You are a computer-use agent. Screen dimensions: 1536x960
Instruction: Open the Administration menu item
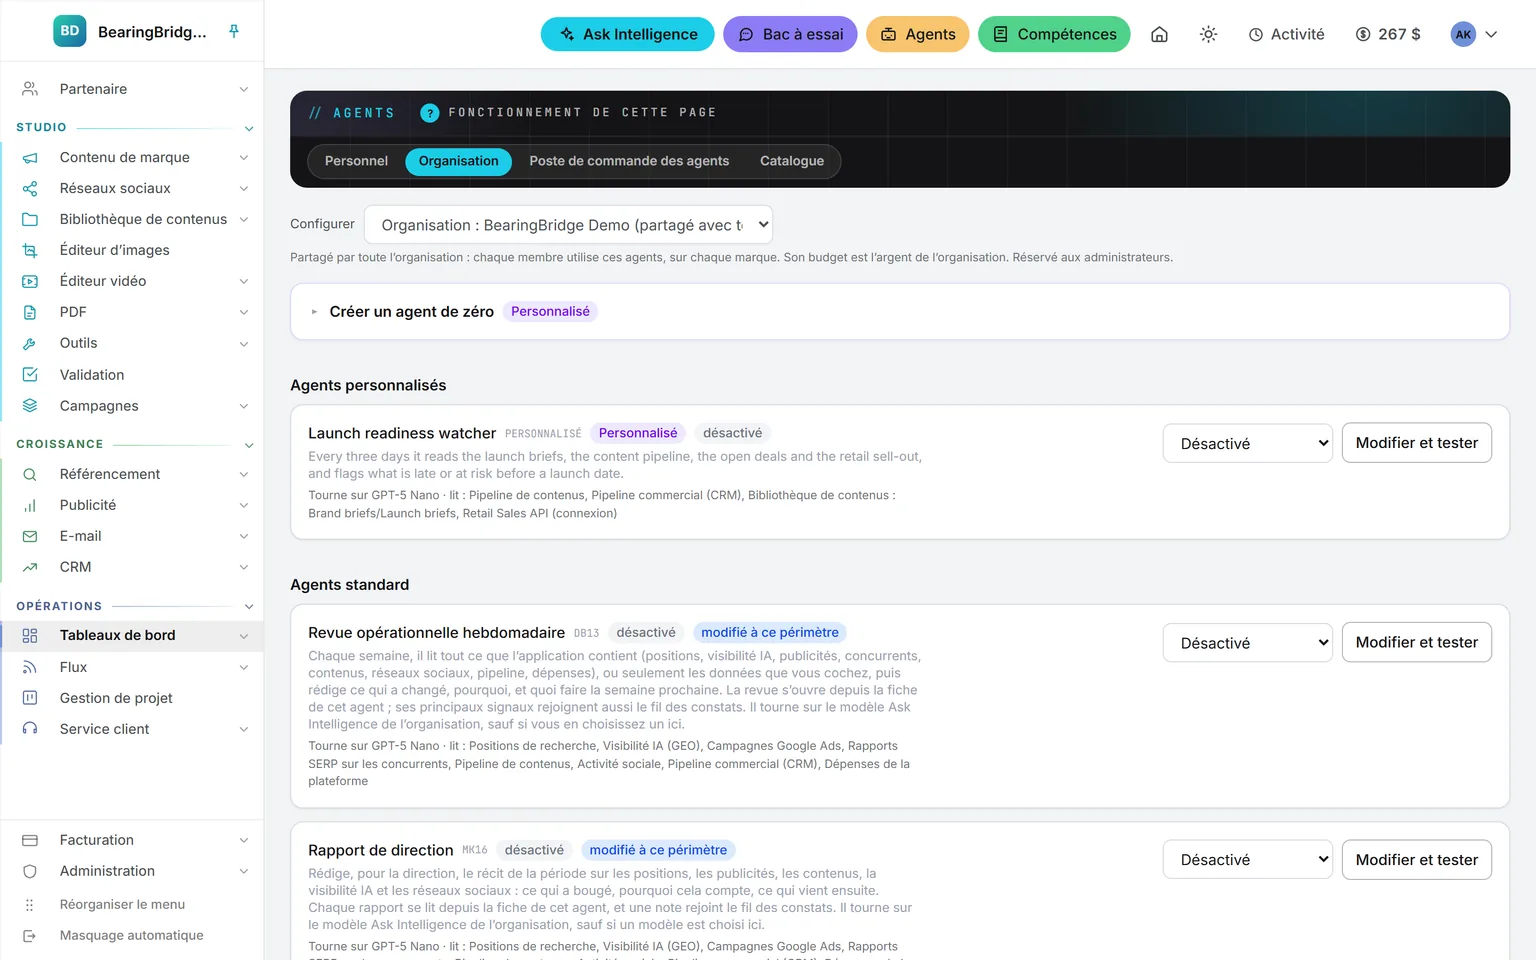tap(133, 871)
